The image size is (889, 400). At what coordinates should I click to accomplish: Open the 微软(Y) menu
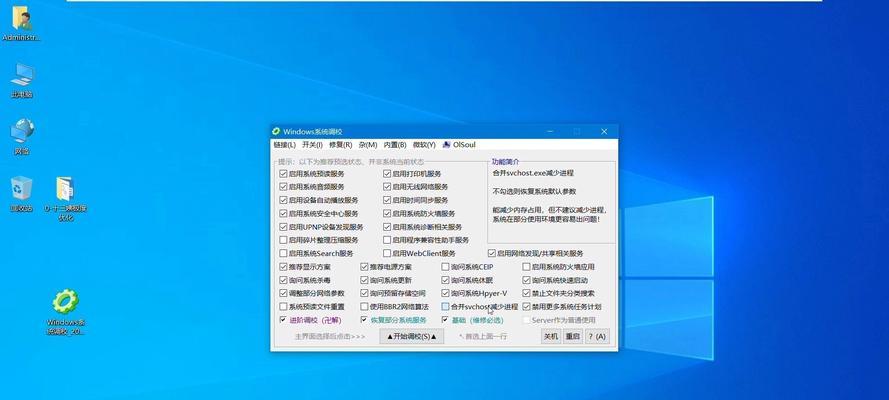point(424,145)
